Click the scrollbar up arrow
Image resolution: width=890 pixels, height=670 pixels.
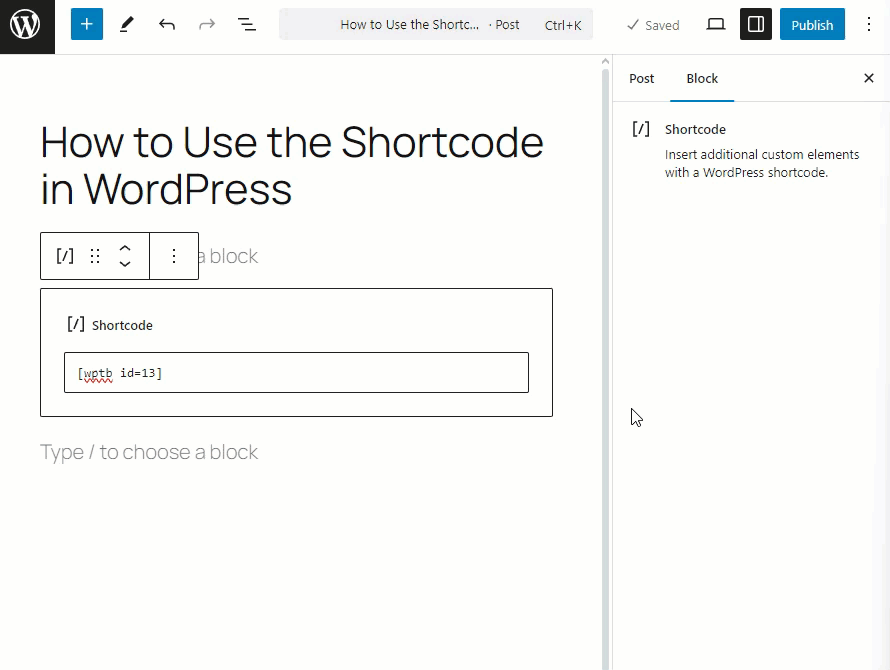coord(606,61)
